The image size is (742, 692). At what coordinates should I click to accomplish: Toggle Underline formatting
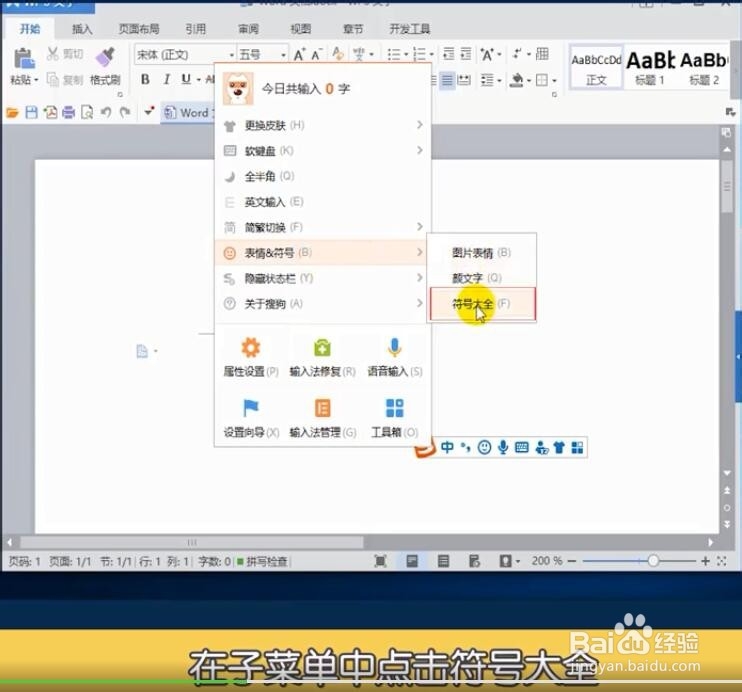pyautogui.click(x=186, y=80)
